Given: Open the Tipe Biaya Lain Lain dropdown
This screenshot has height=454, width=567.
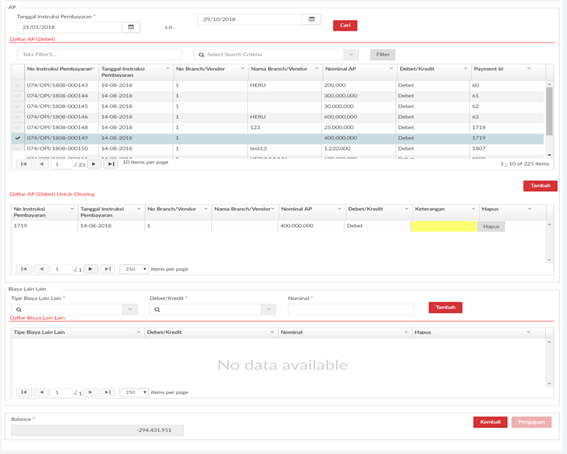Looking at the screenshot, I should 130,309.
